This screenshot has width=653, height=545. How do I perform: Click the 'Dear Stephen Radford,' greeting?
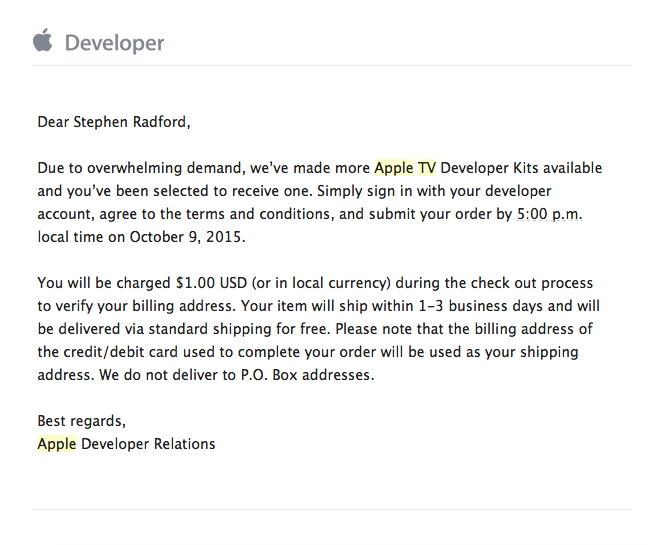click(x=114, y=122)
